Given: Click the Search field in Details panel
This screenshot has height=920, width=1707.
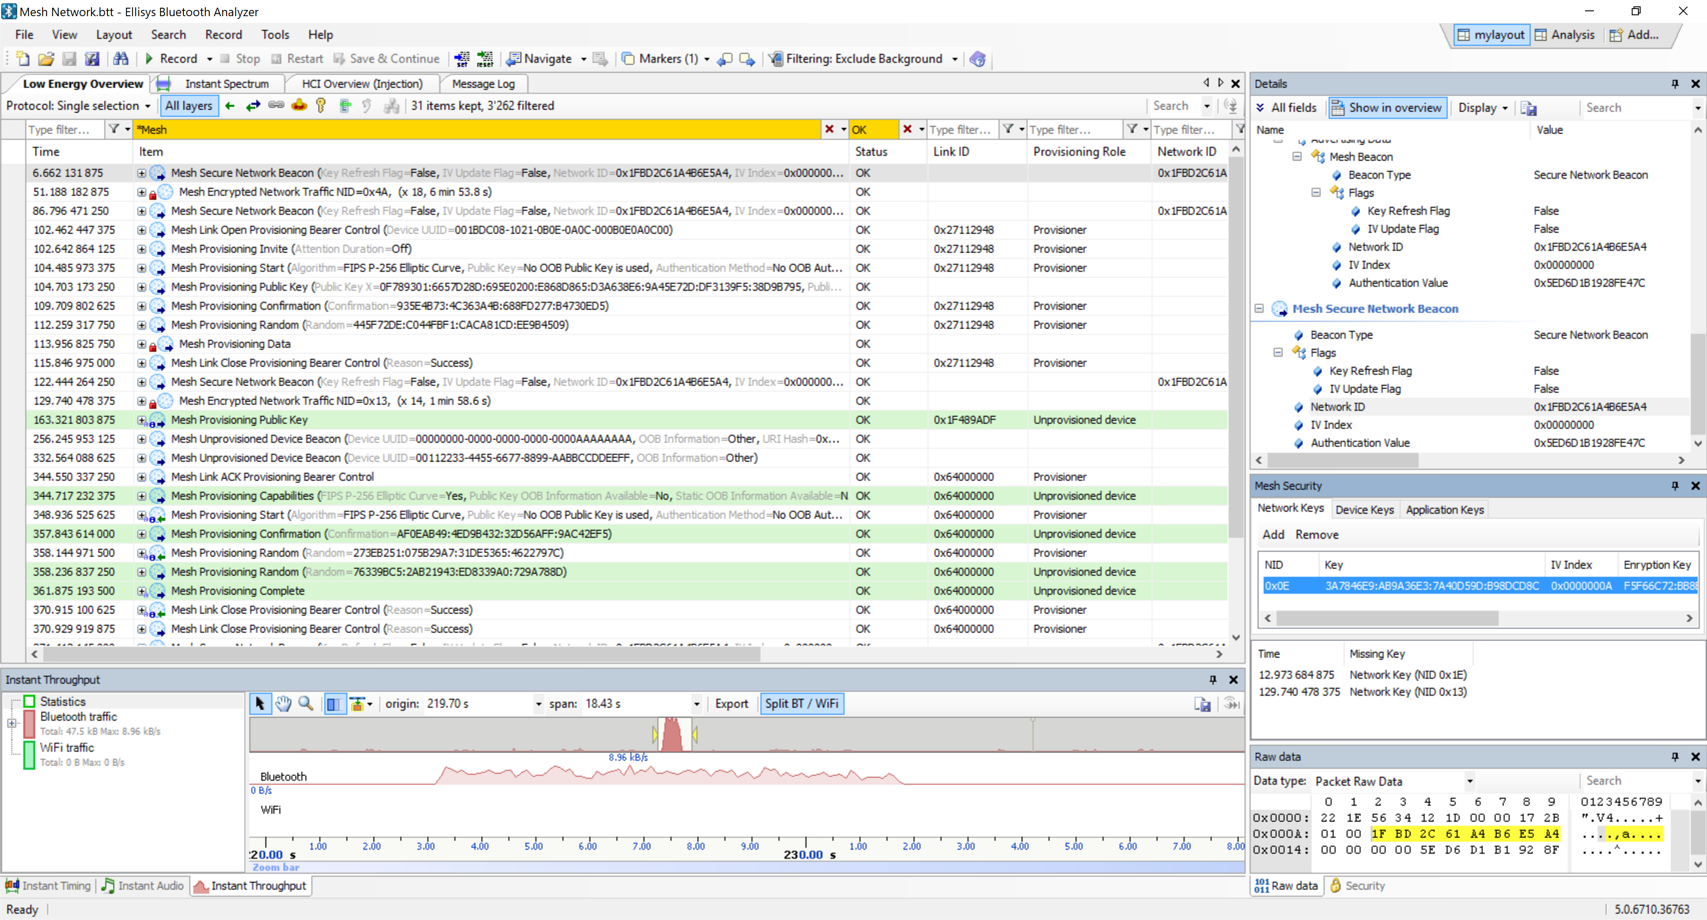Looking at the screenshot, I should [1634, 108].
